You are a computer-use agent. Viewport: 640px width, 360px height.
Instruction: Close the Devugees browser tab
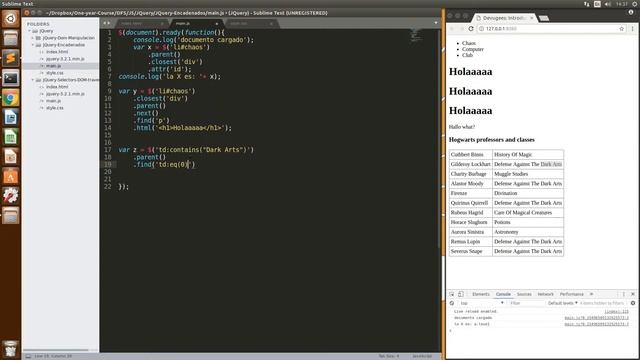pos(531,18)
